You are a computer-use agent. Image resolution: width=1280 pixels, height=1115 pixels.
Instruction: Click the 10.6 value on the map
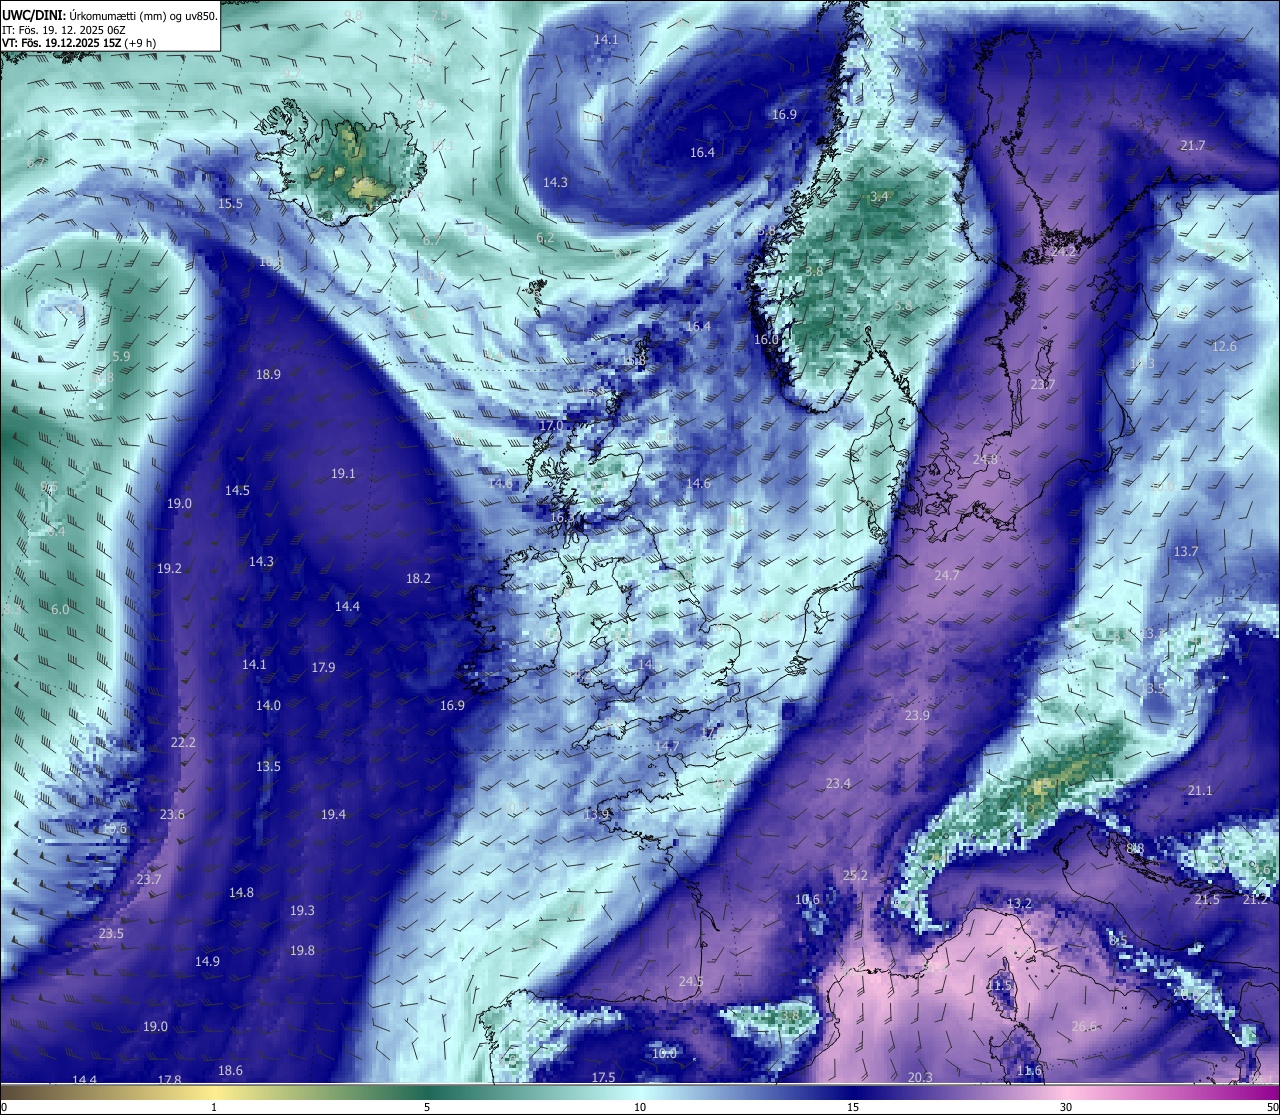pyautogui.click(x=807, y=899)
